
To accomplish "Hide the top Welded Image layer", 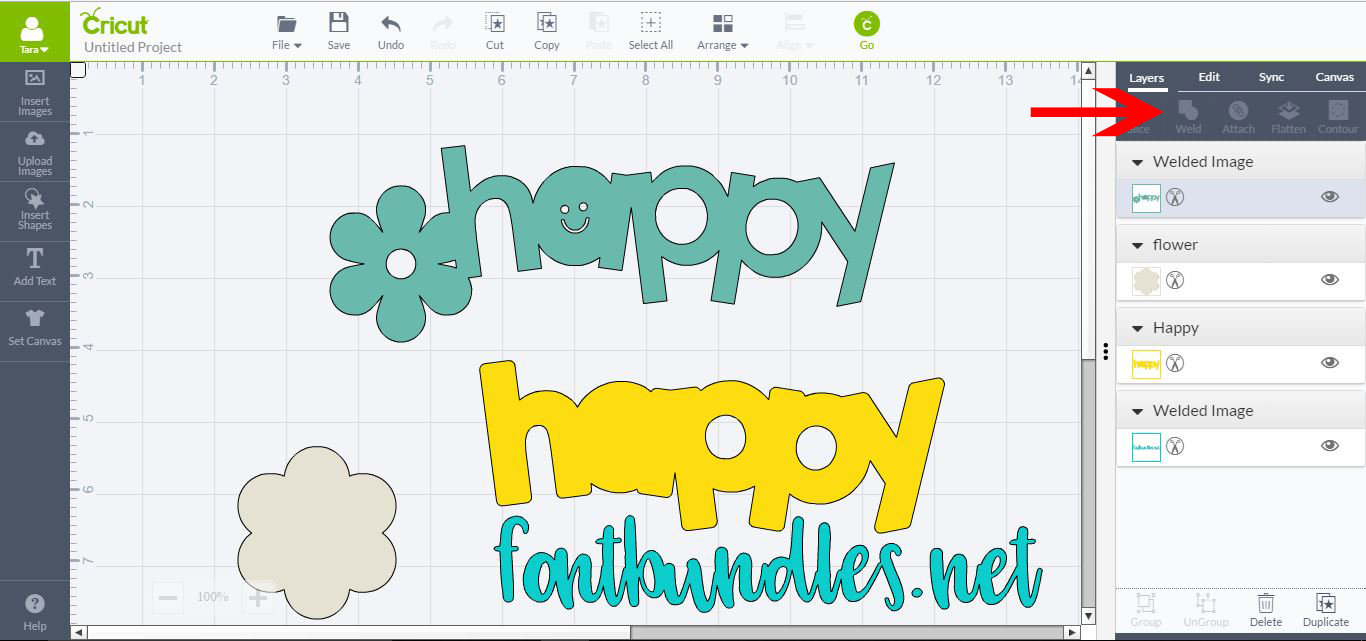I will 1329,197.
